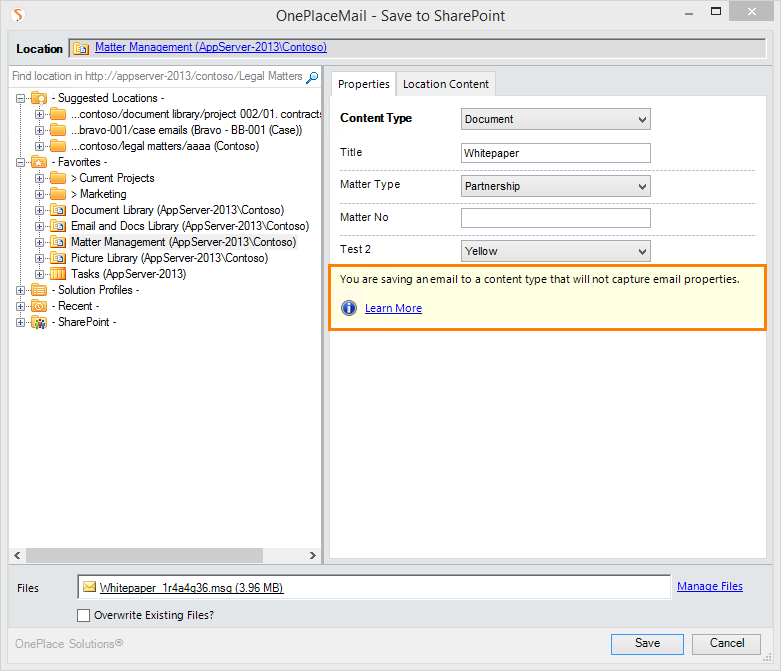Expand the Solution Profiles node
Image resolution: width=781 pixels, height=671 pixels.
point(20,290)
